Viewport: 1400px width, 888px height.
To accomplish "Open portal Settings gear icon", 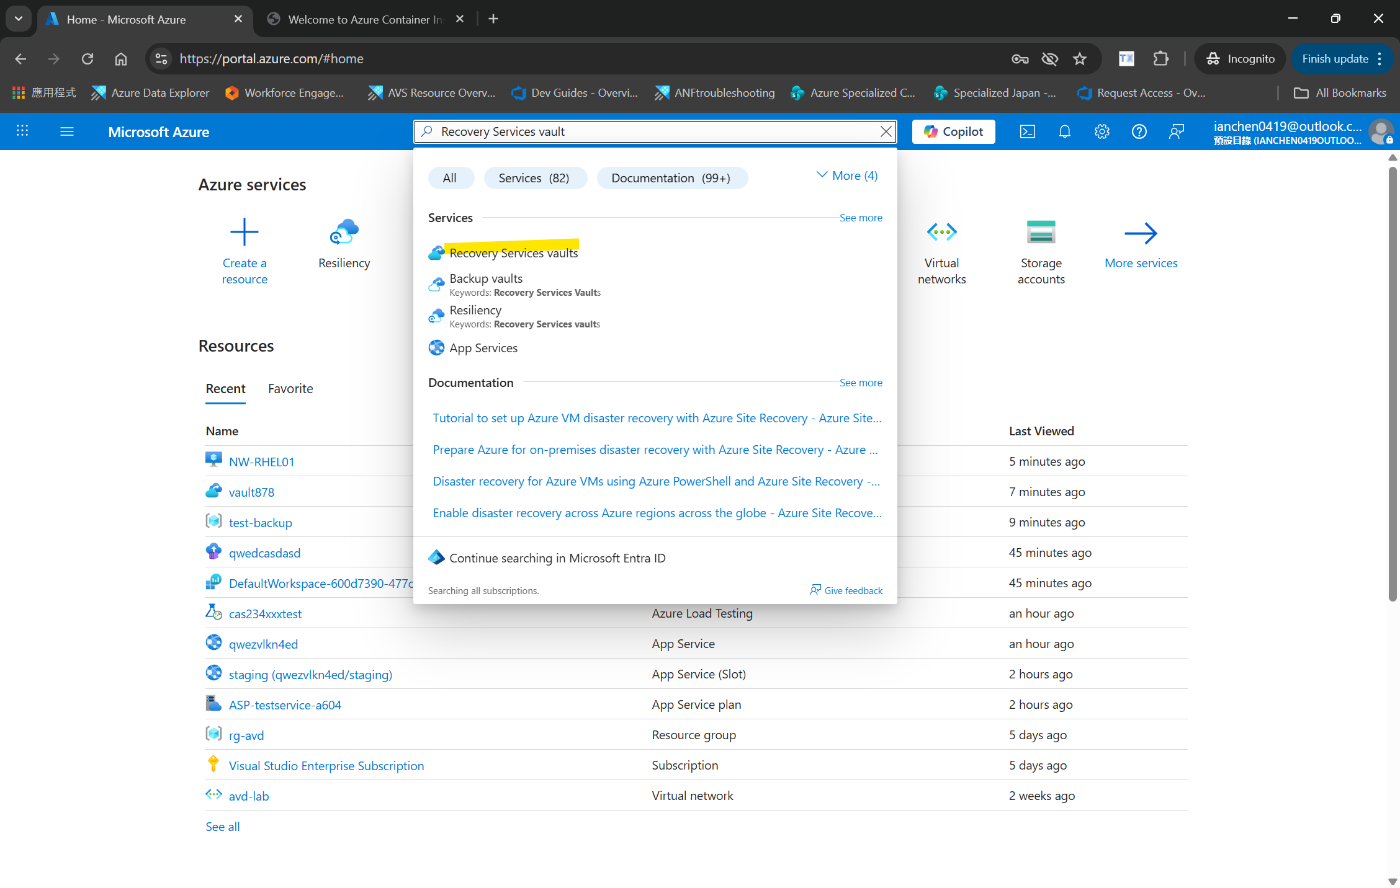I will coord(1102,131).
